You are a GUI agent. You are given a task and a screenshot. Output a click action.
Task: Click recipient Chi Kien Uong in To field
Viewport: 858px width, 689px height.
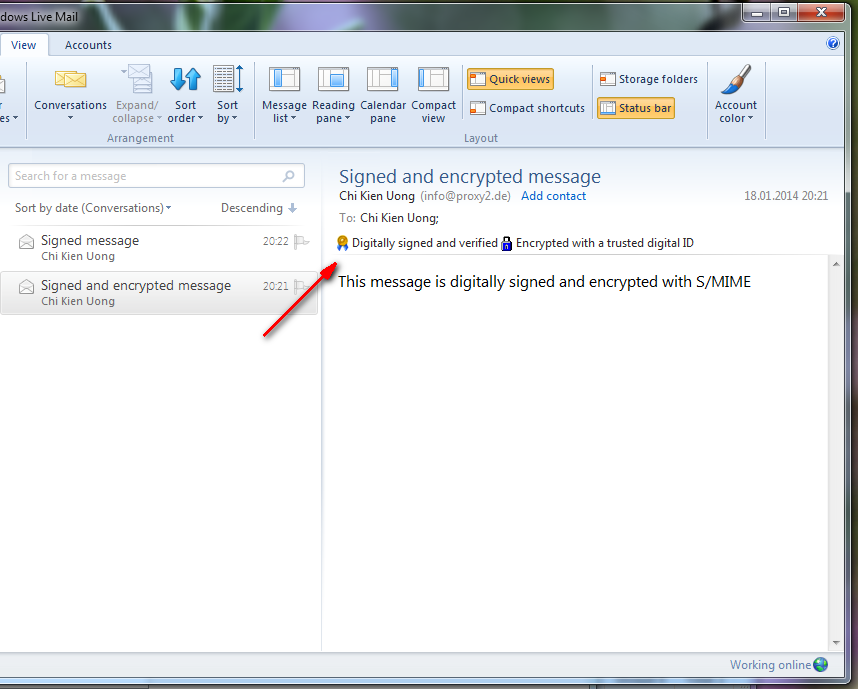[x=399, y=218]
